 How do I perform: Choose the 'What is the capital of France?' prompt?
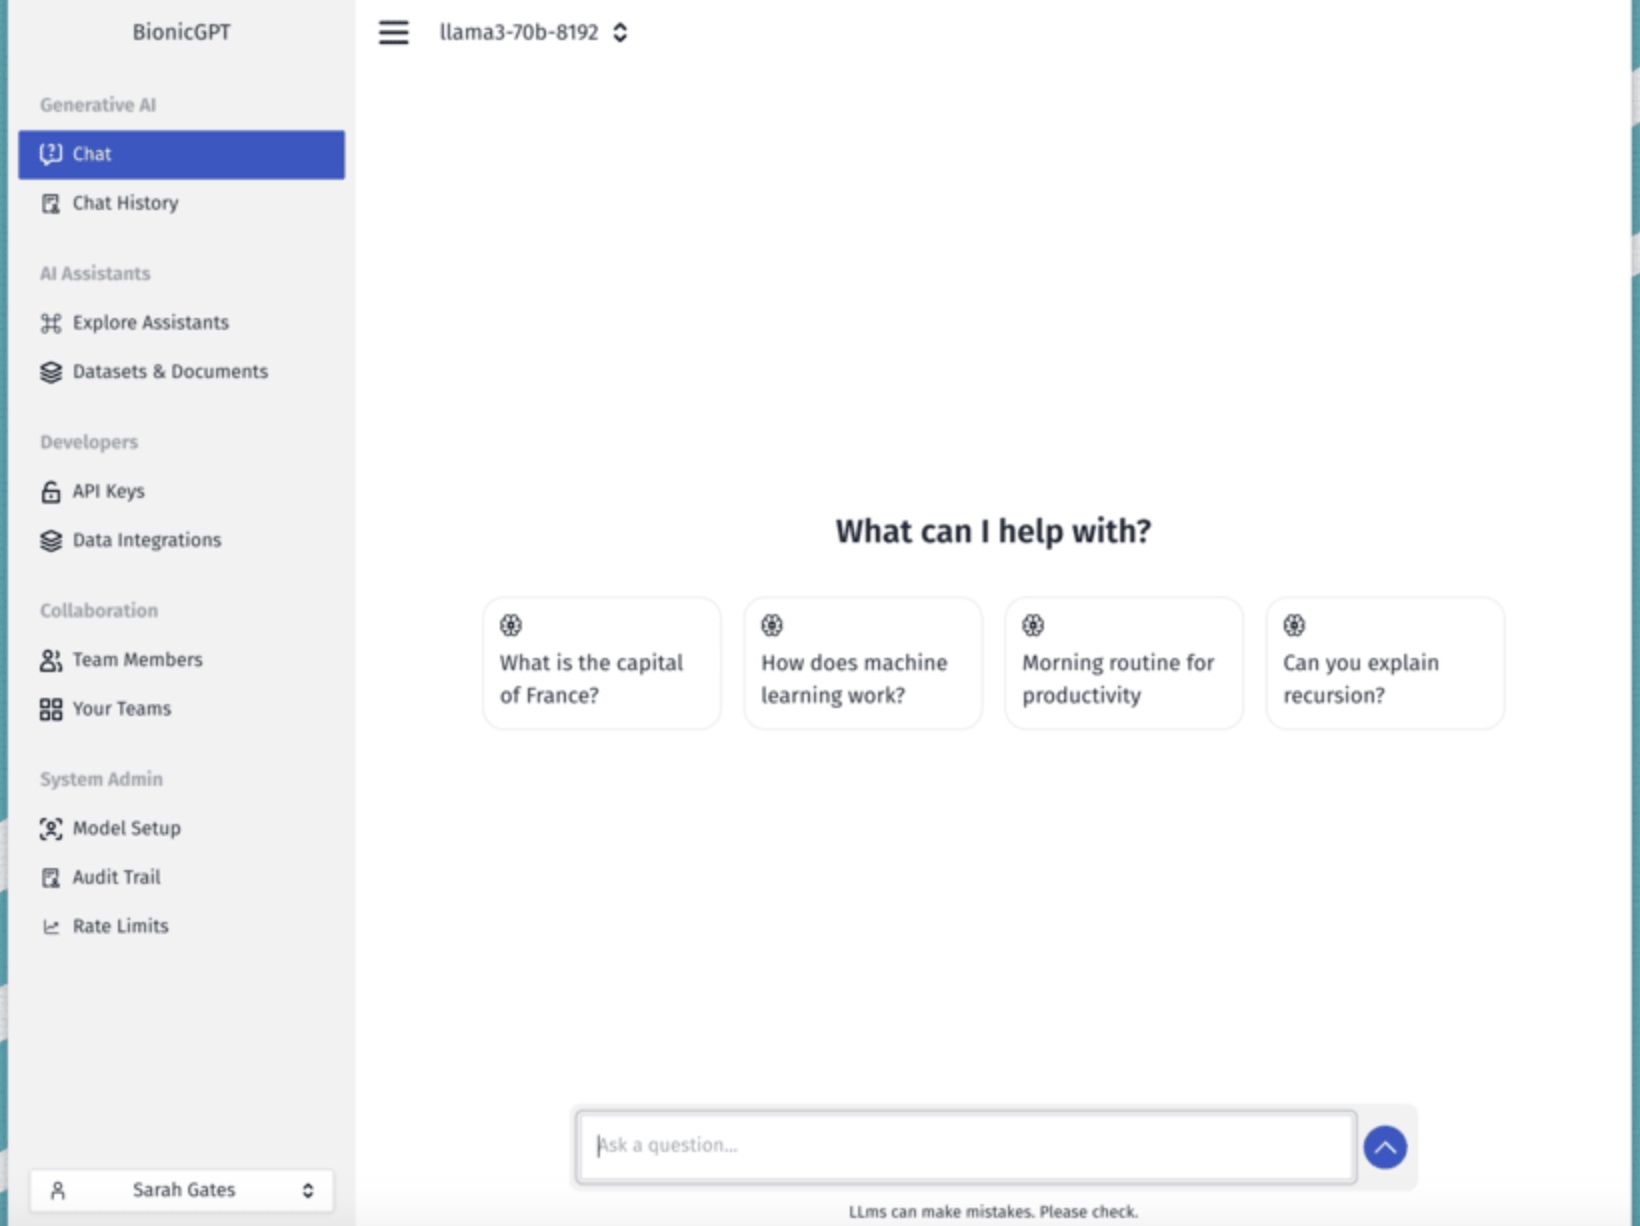[x=601, y=663]
